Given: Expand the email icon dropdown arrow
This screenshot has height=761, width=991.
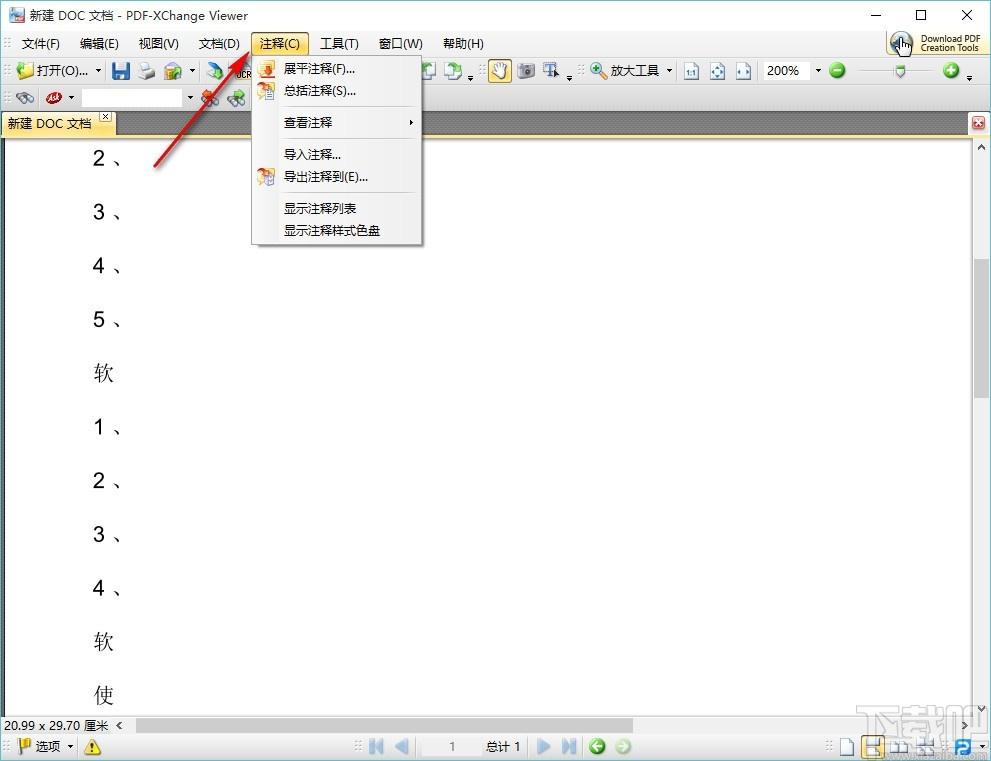Looking at the screenshot, I should [192, 71].
